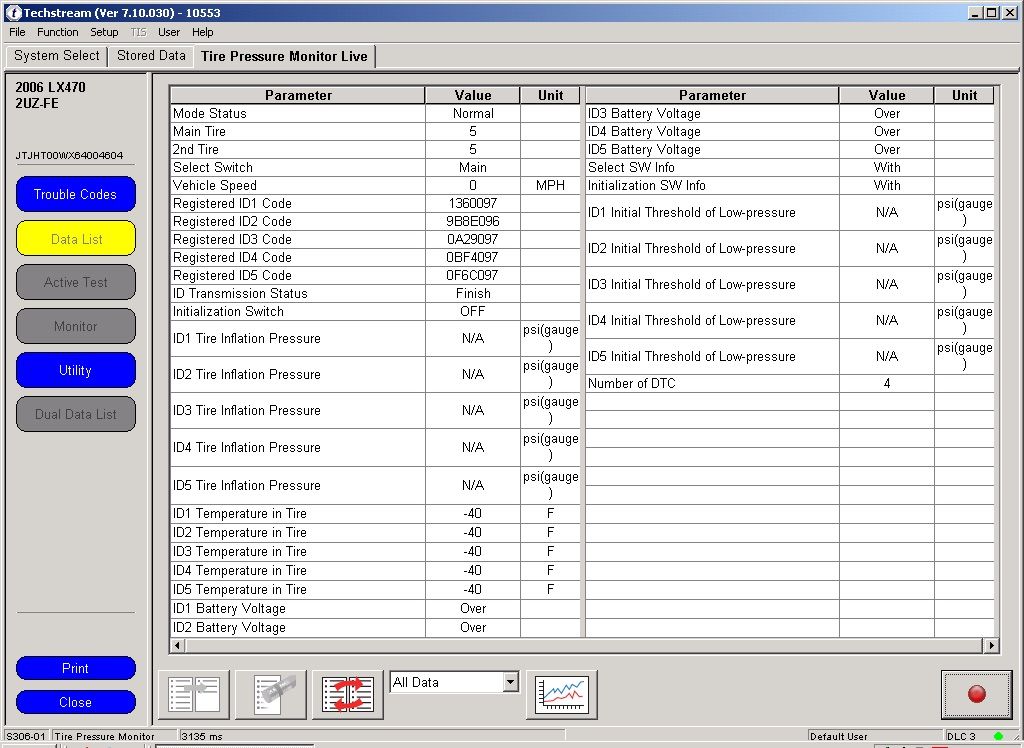Viewport: 1024px width, 748px height.
Task: Click the left table Value column header
Action: coord(473,95)
